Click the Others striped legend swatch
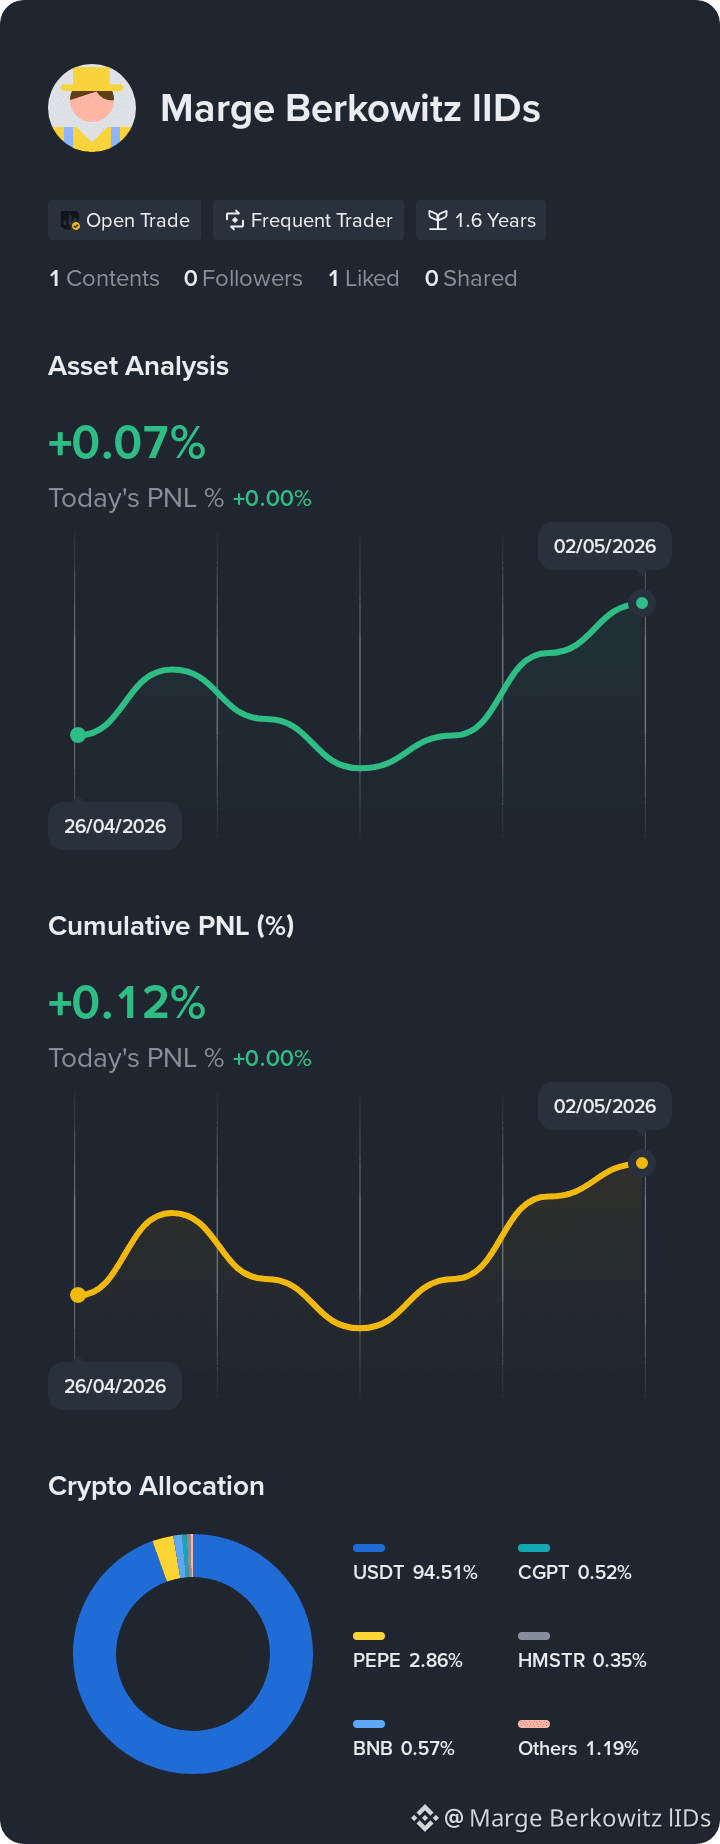Viewport: 720px width, 1844px height. pyautogui.click(x=534, y=1724)
